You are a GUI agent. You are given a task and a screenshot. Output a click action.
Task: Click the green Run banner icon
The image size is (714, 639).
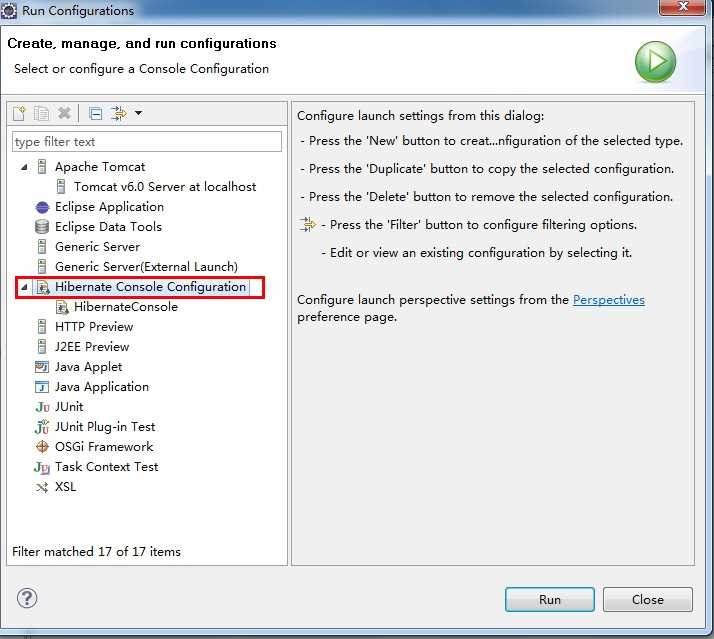655,61
